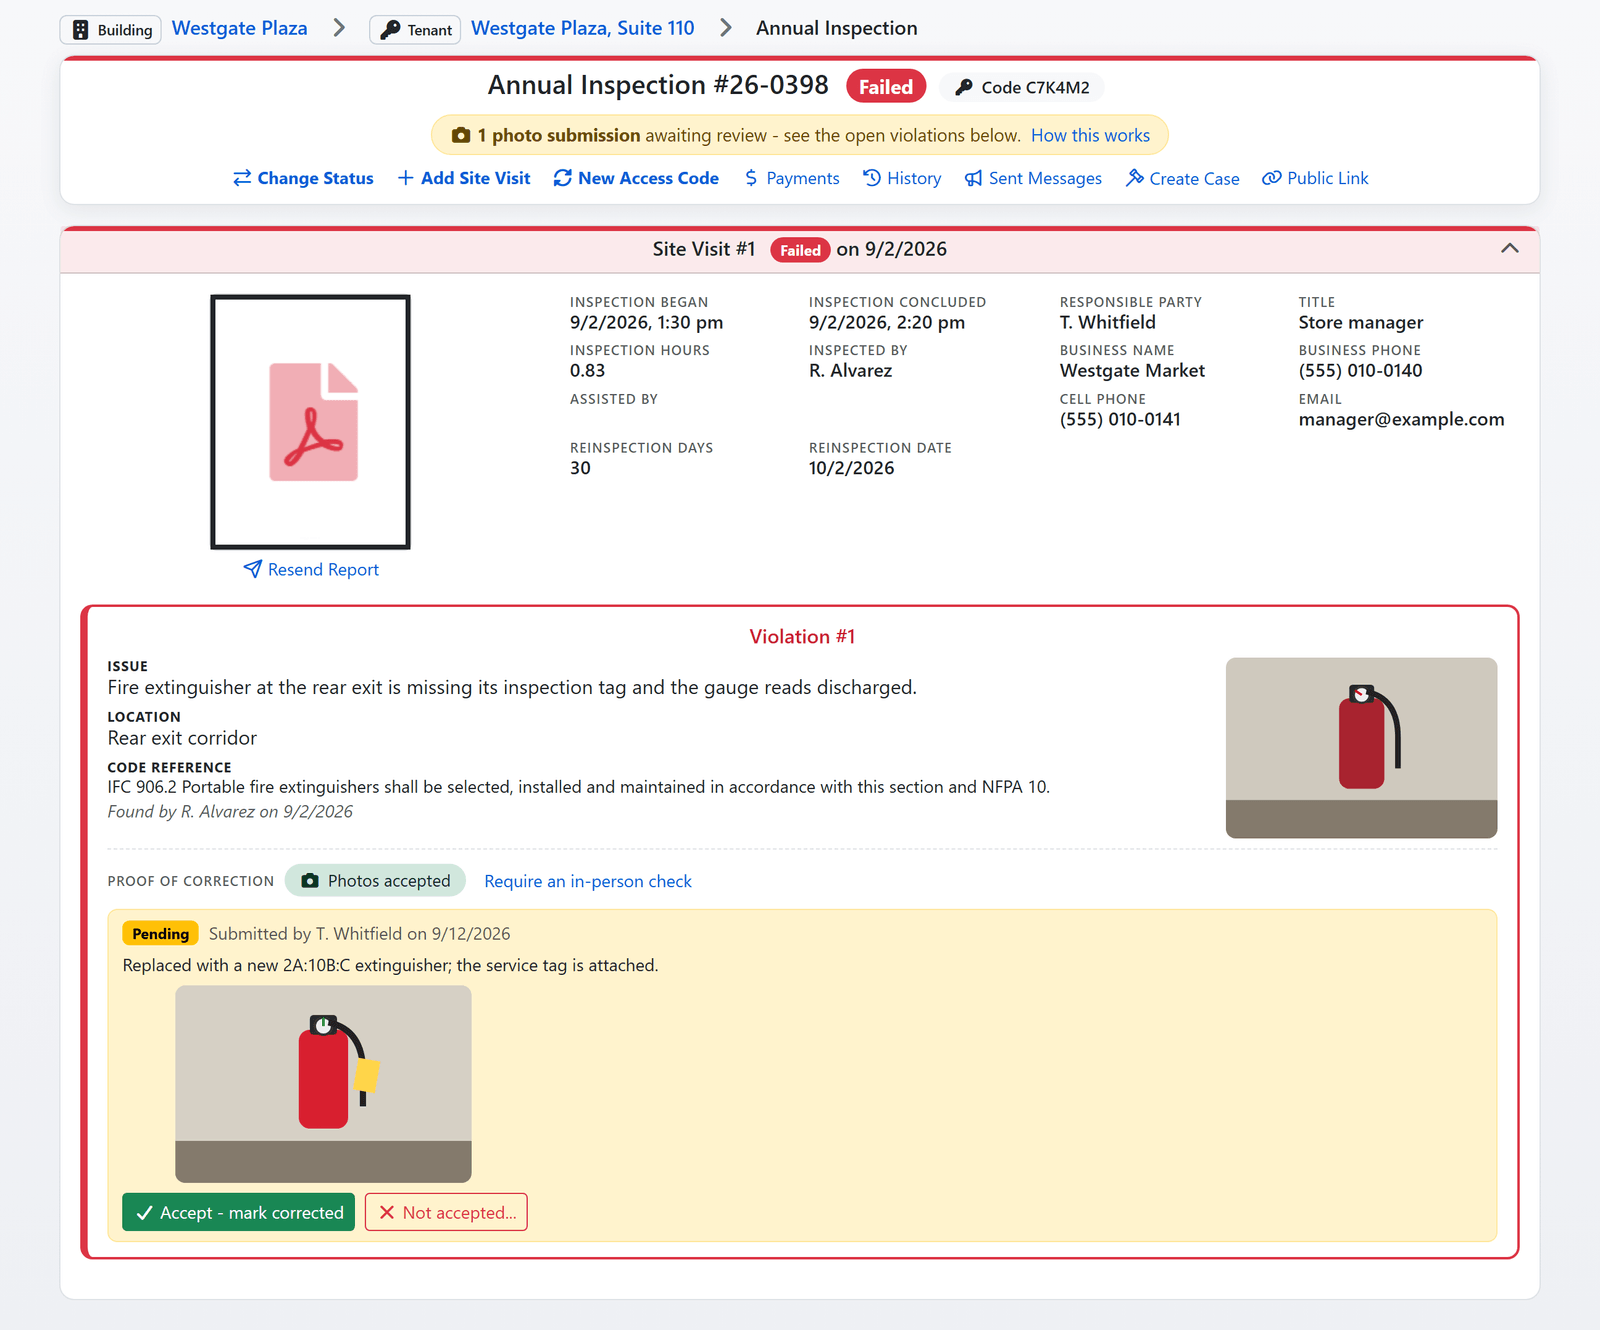The height and width of the screenshot is (1330, 1600).
Task: Open the submitted correction photo with yellow tag
Action: point(323,1084)
